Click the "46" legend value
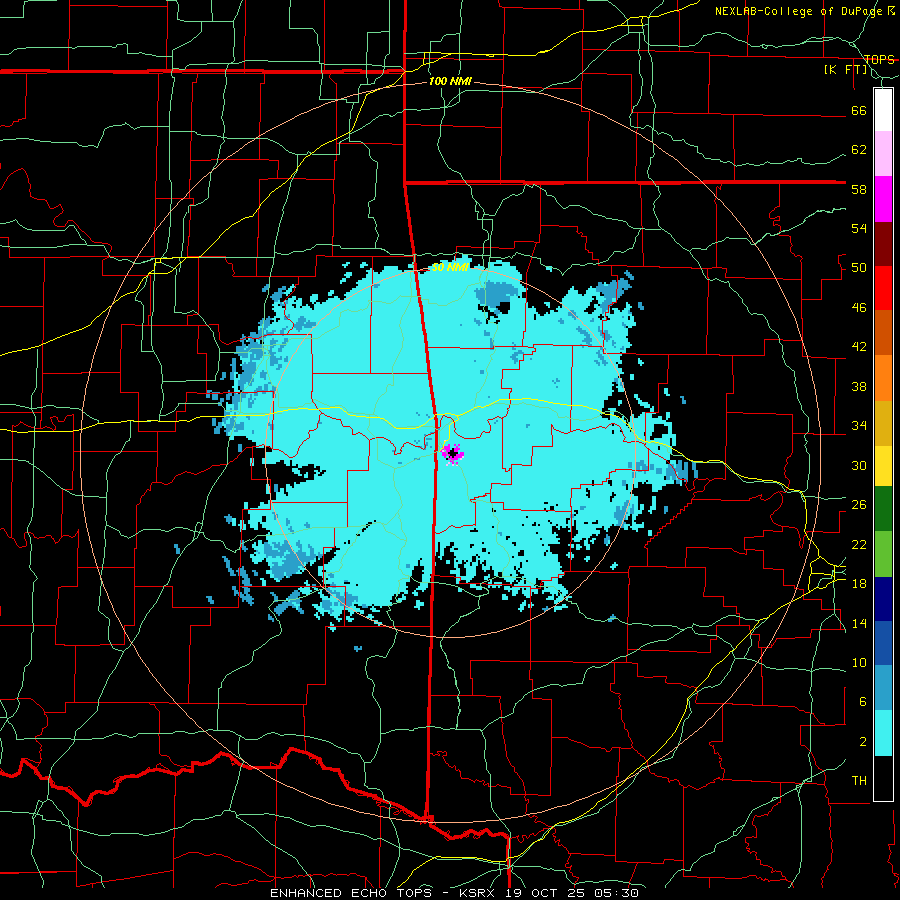 point(859,308)
